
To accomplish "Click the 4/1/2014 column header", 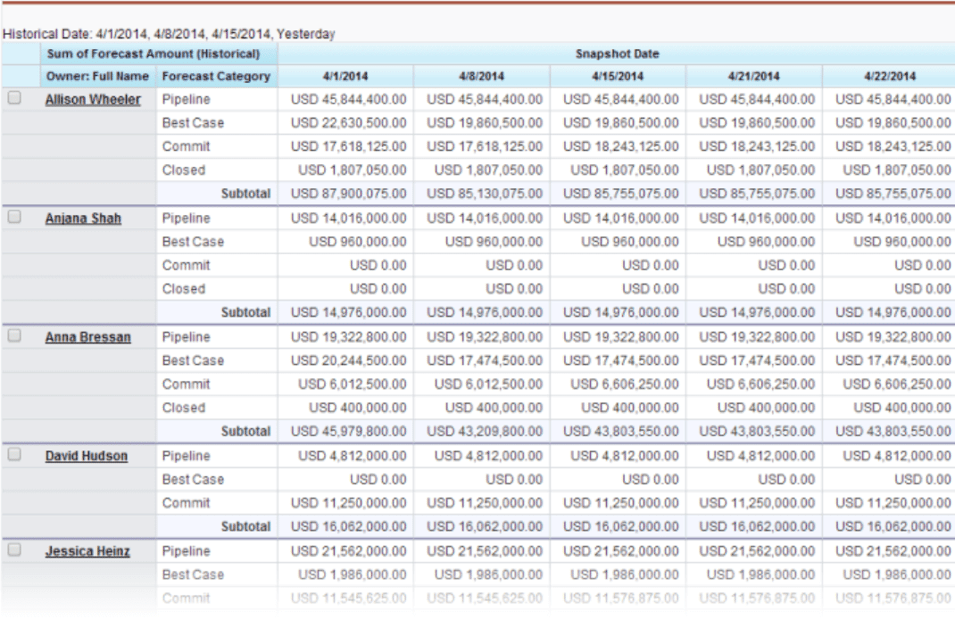I will point(345,76).
